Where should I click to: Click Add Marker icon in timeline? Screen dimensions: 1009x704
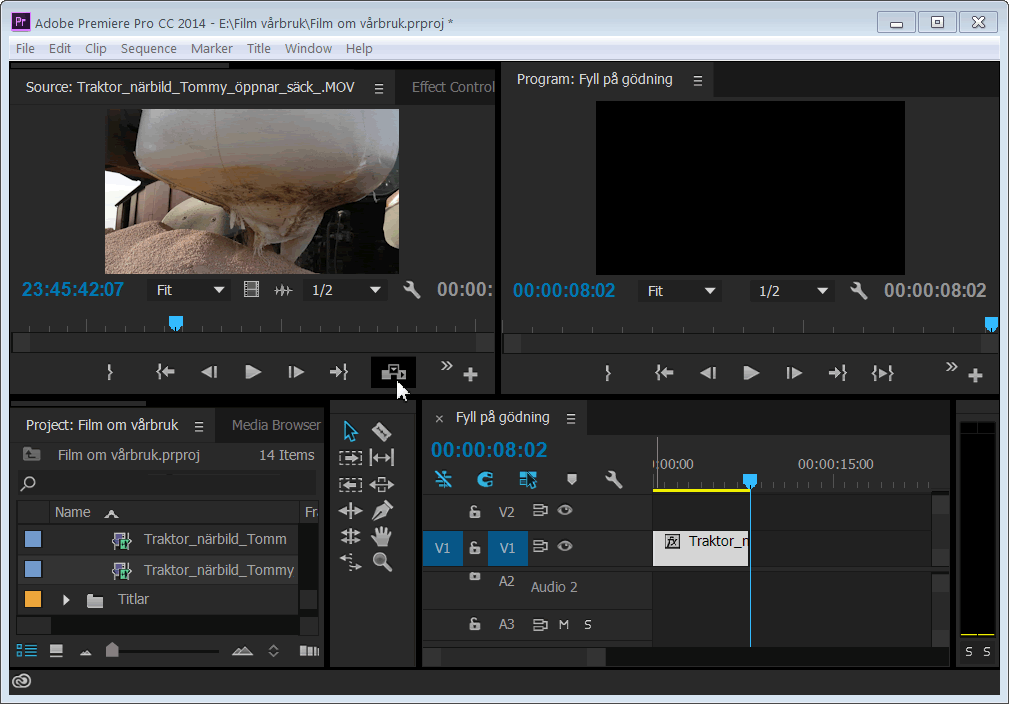(x=572, y=480)
